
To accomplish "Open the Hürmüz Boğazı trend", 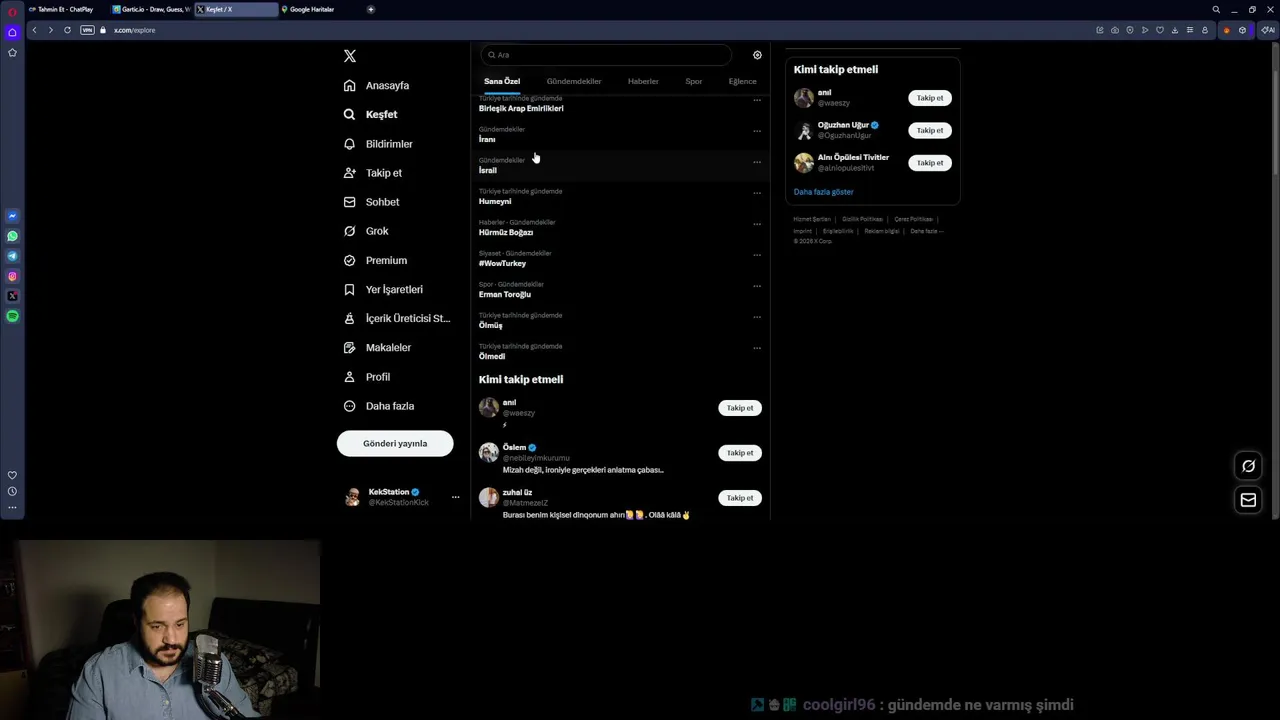I will coord(506,232).
